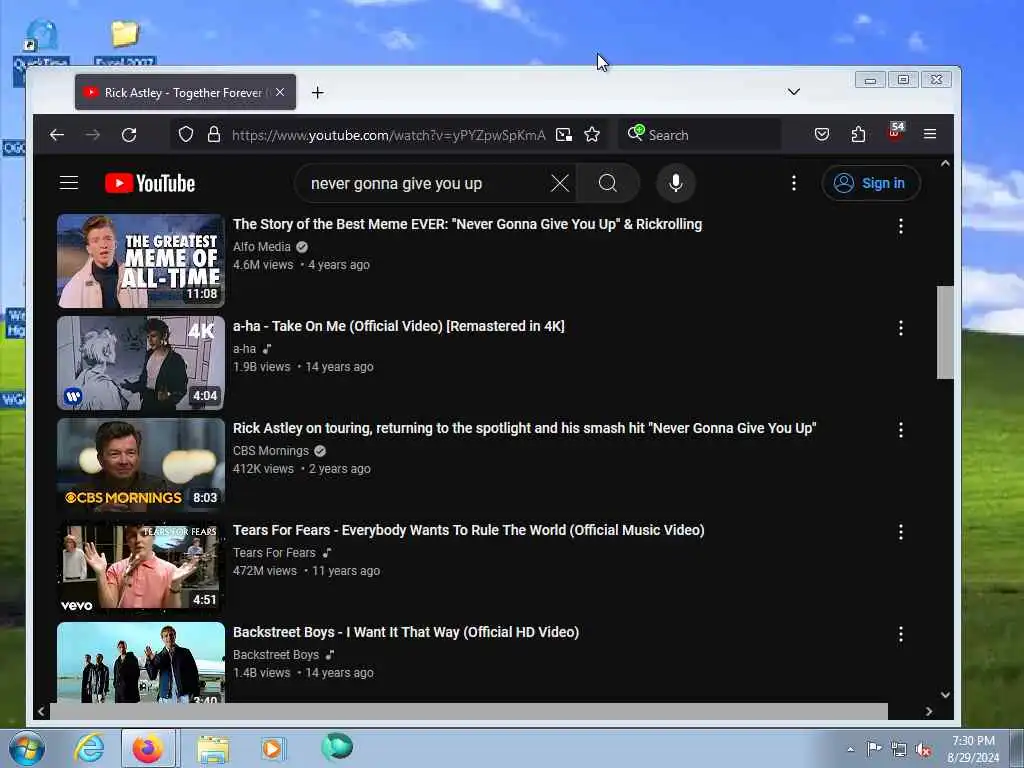Sign in to YouTube
The image size is (1024, 768).
point(871,183)
